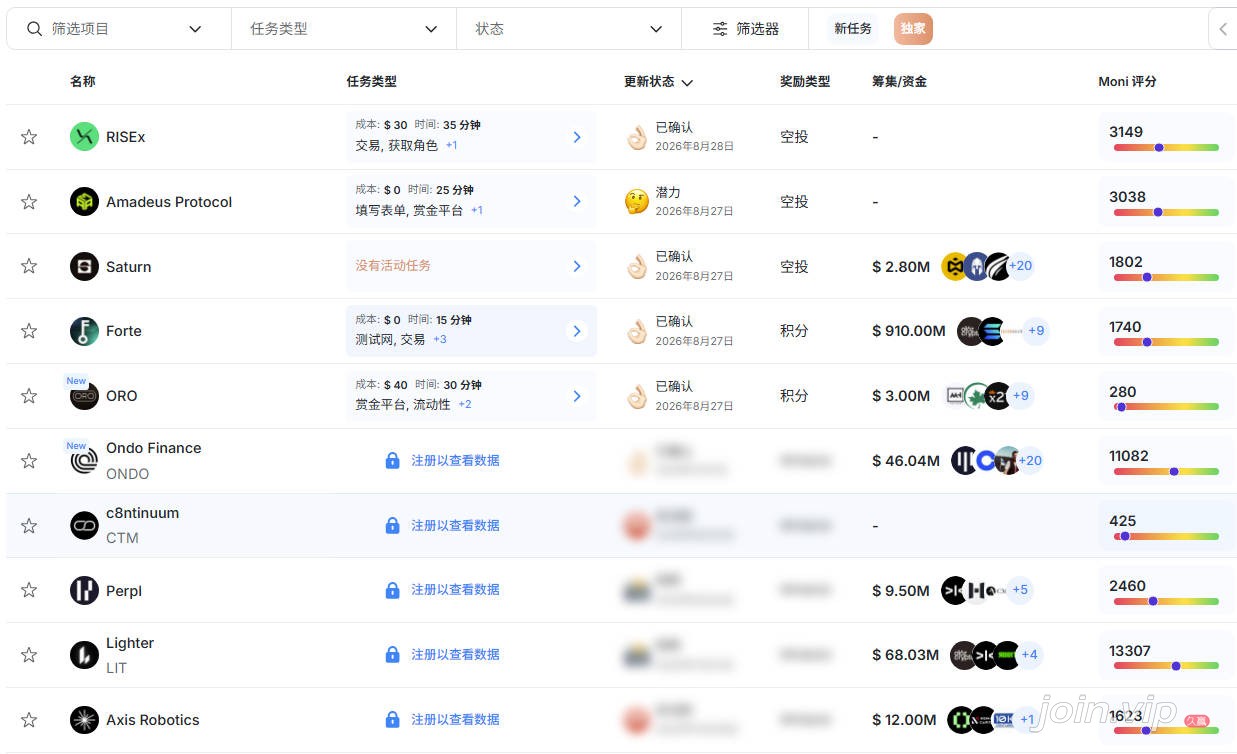Screen dimensions: 1237x754
Task: Sort by 更新状态 column chevron
Action: coord(687,82)
